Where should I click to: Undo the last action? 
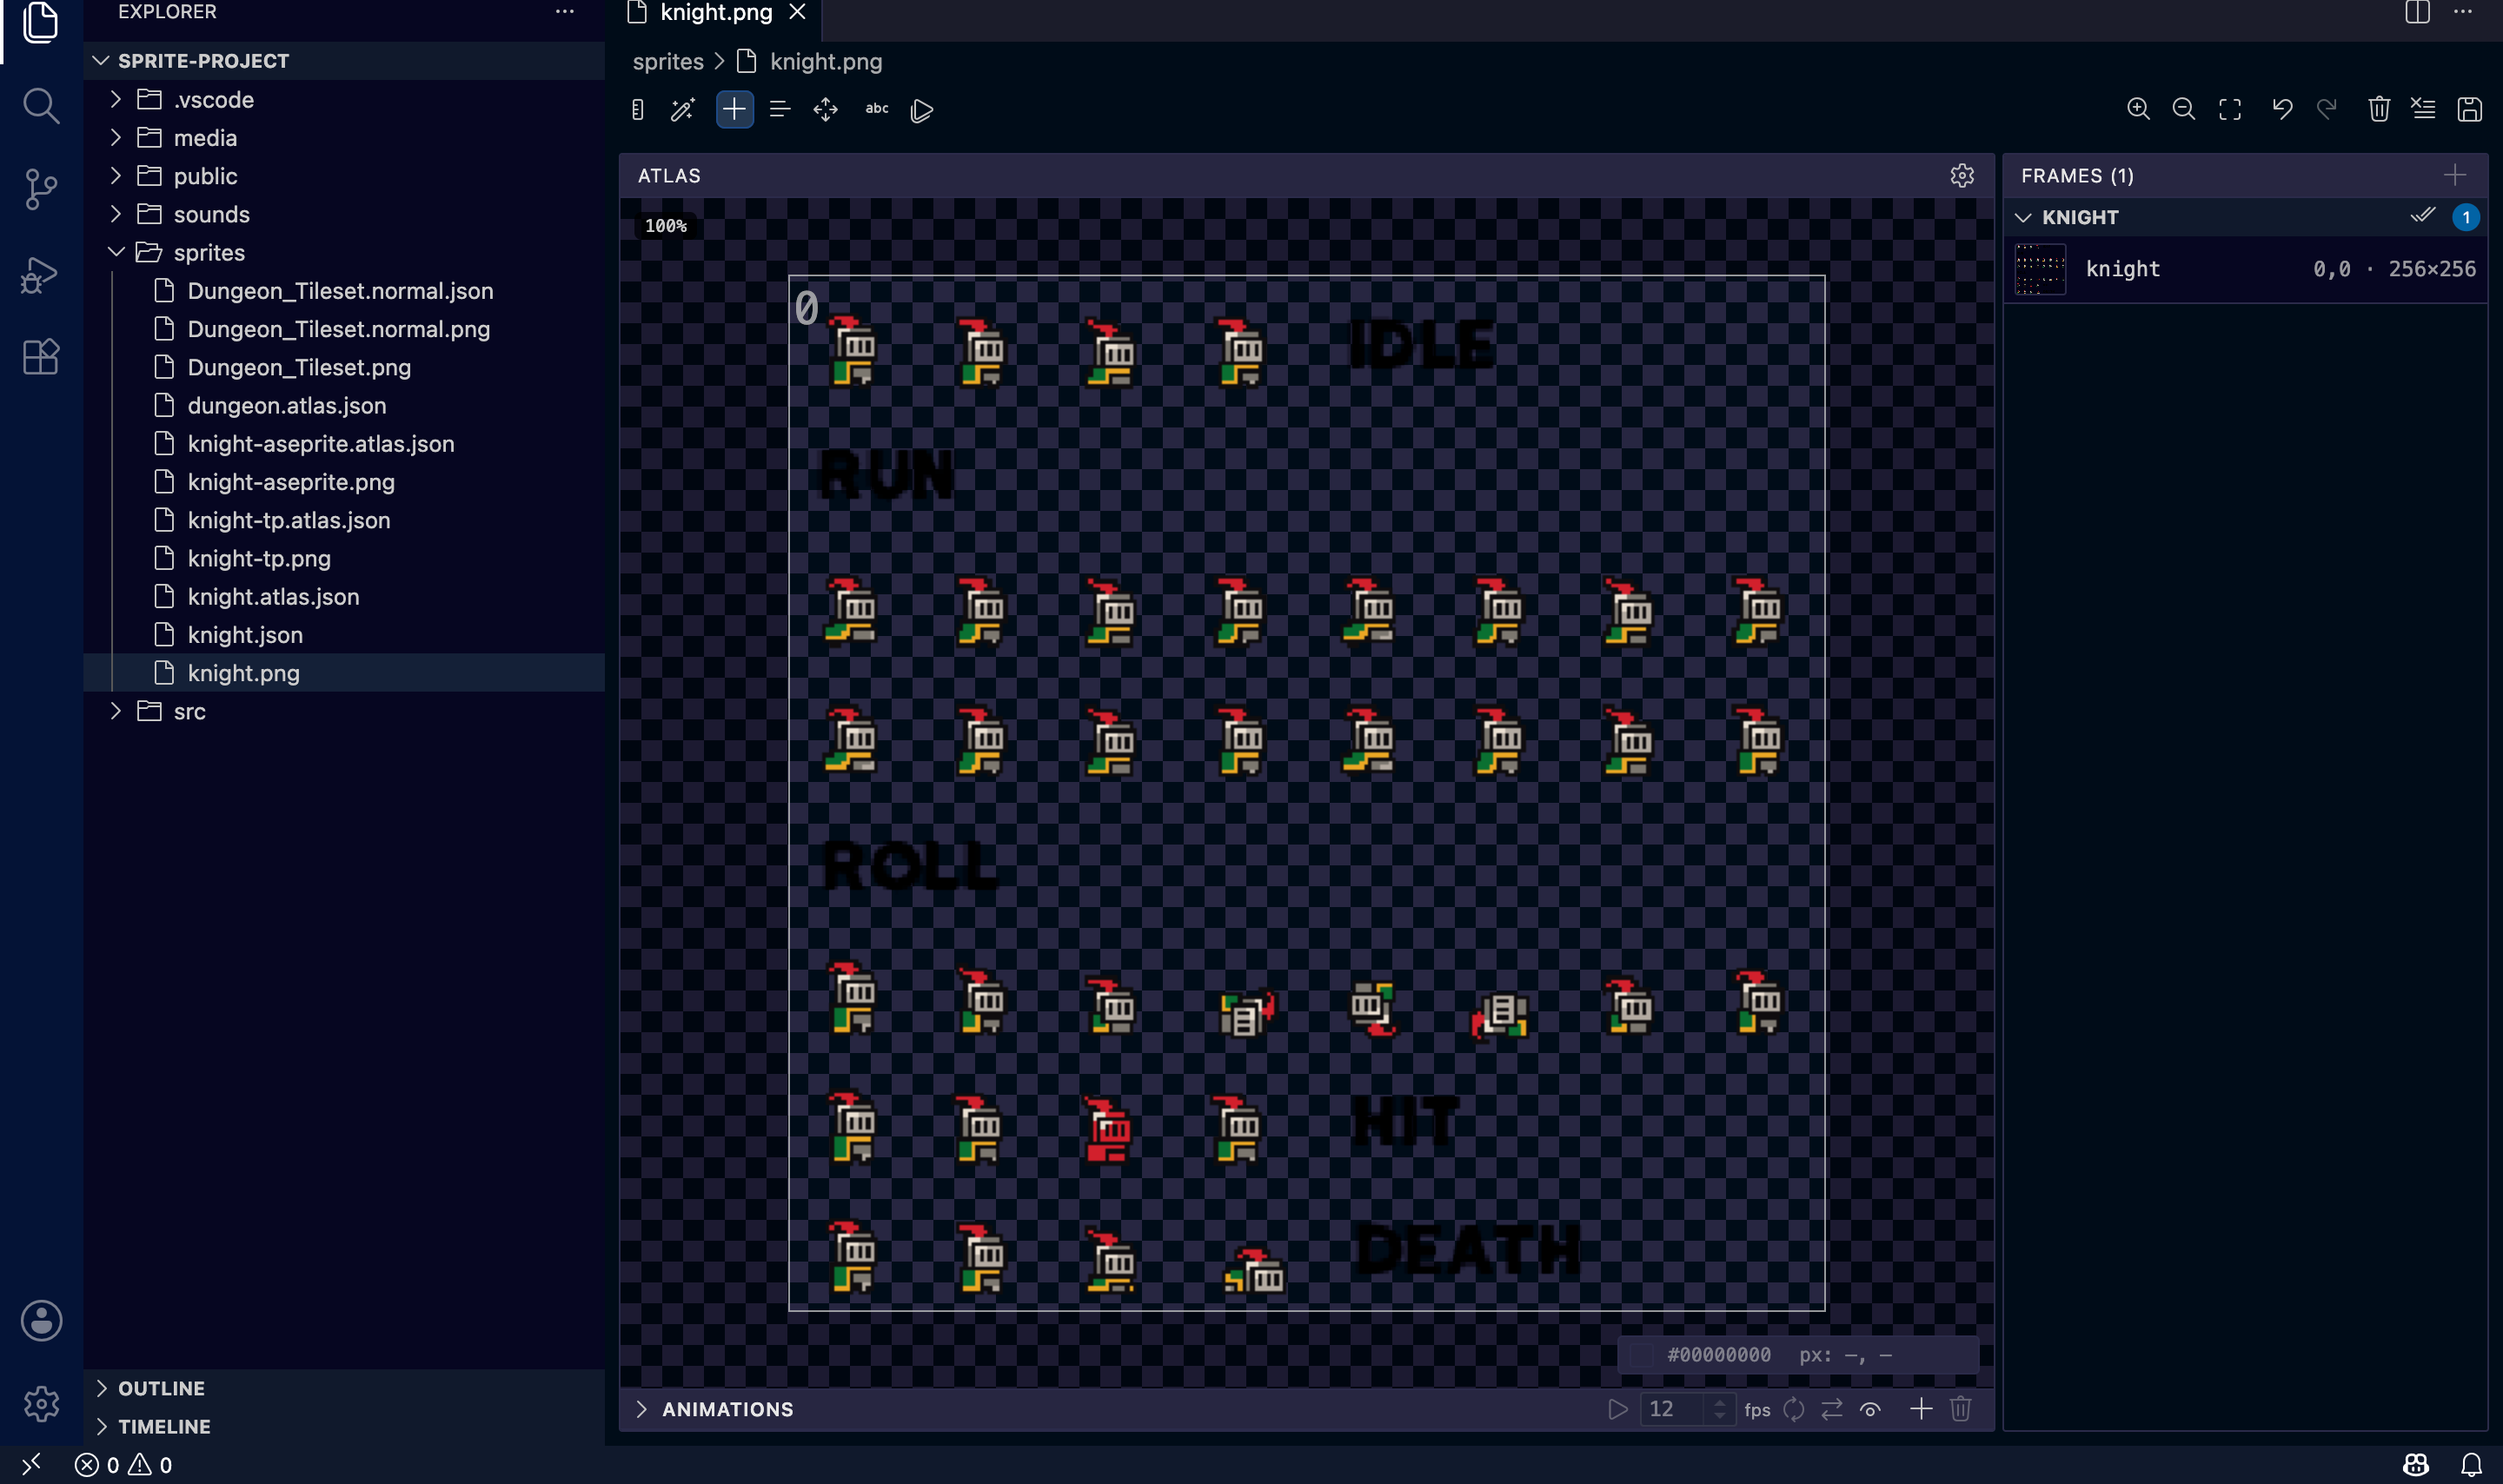pos(2282,109)
